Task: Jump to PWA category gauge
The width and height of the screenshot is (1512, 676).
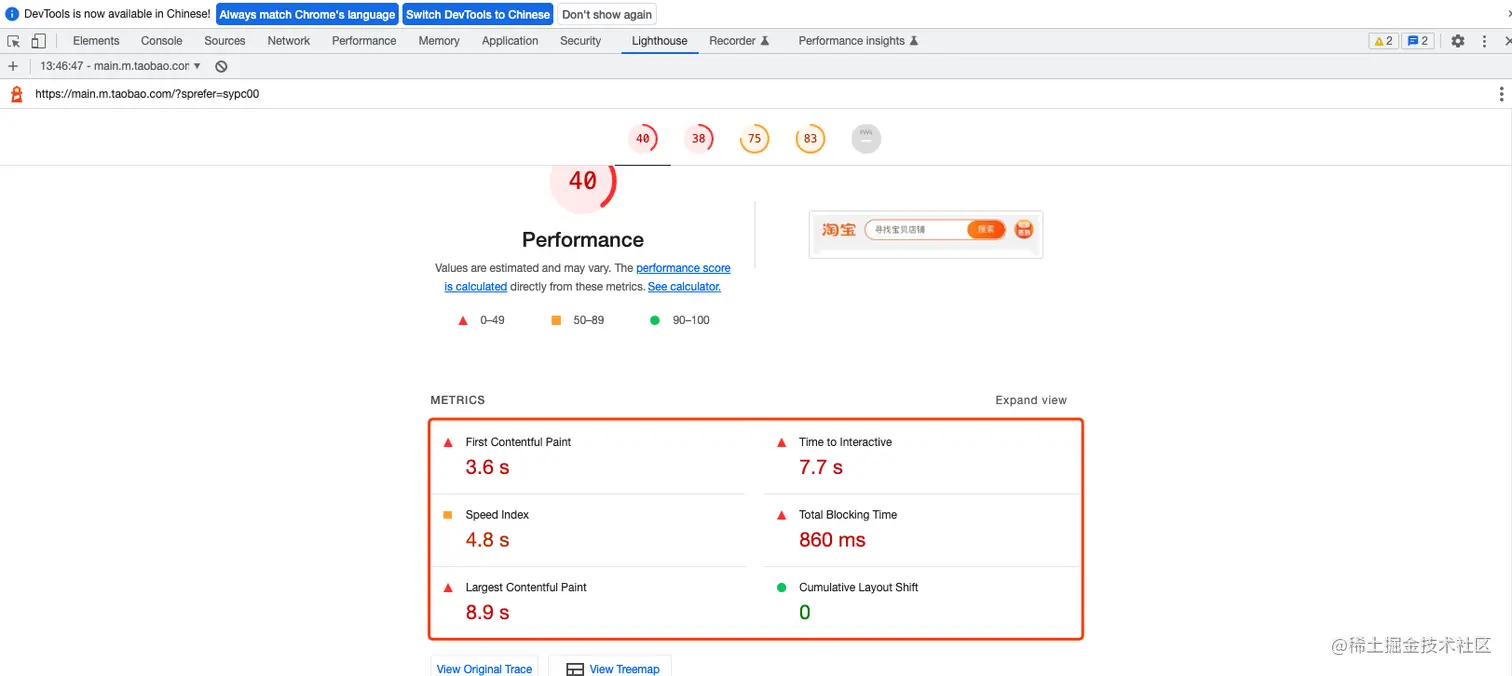Action: [866, 139]
